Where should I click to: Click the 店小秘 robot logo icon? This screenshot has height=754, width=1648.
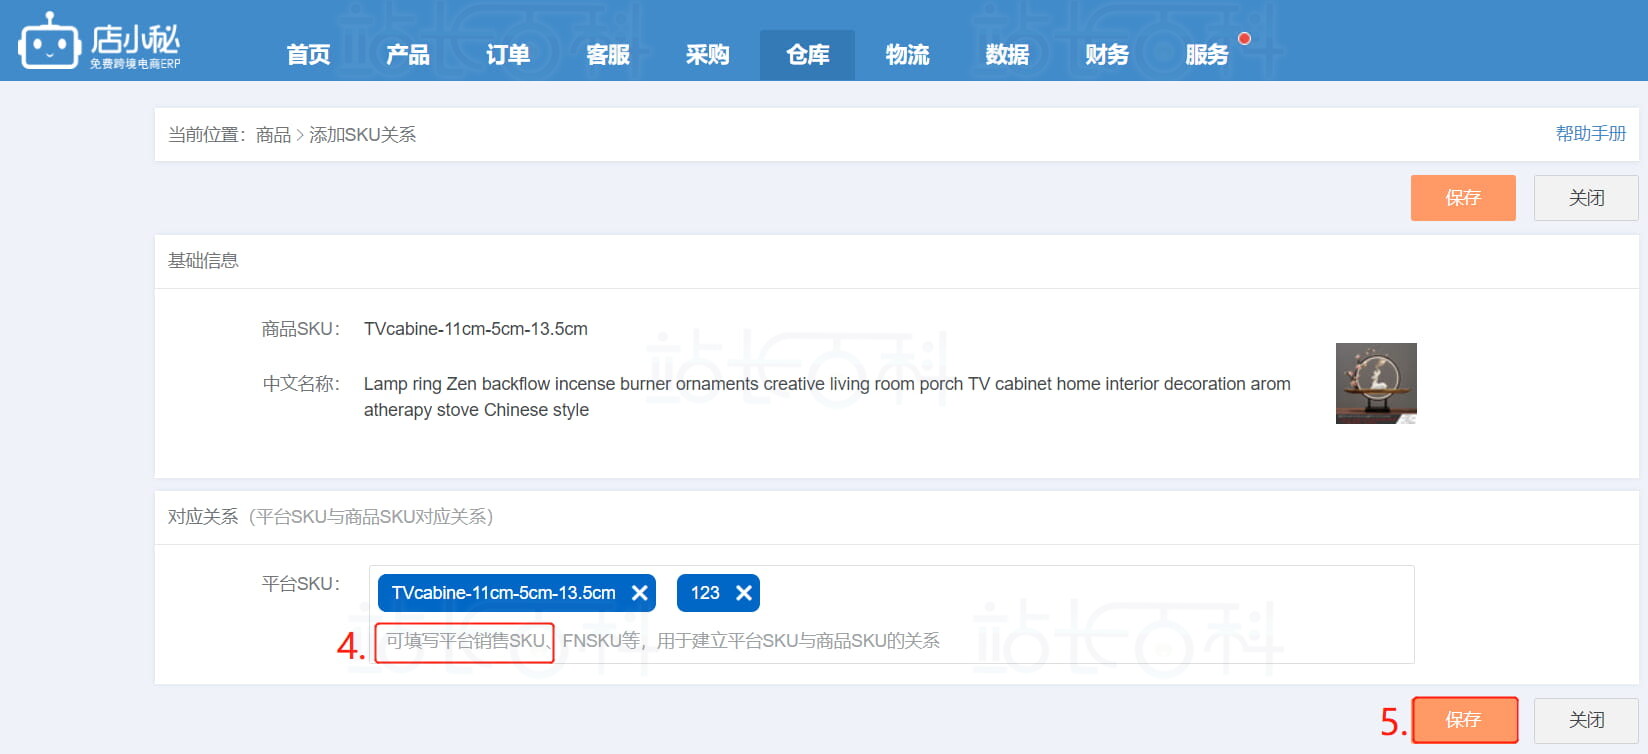click(x=49, y=42)
